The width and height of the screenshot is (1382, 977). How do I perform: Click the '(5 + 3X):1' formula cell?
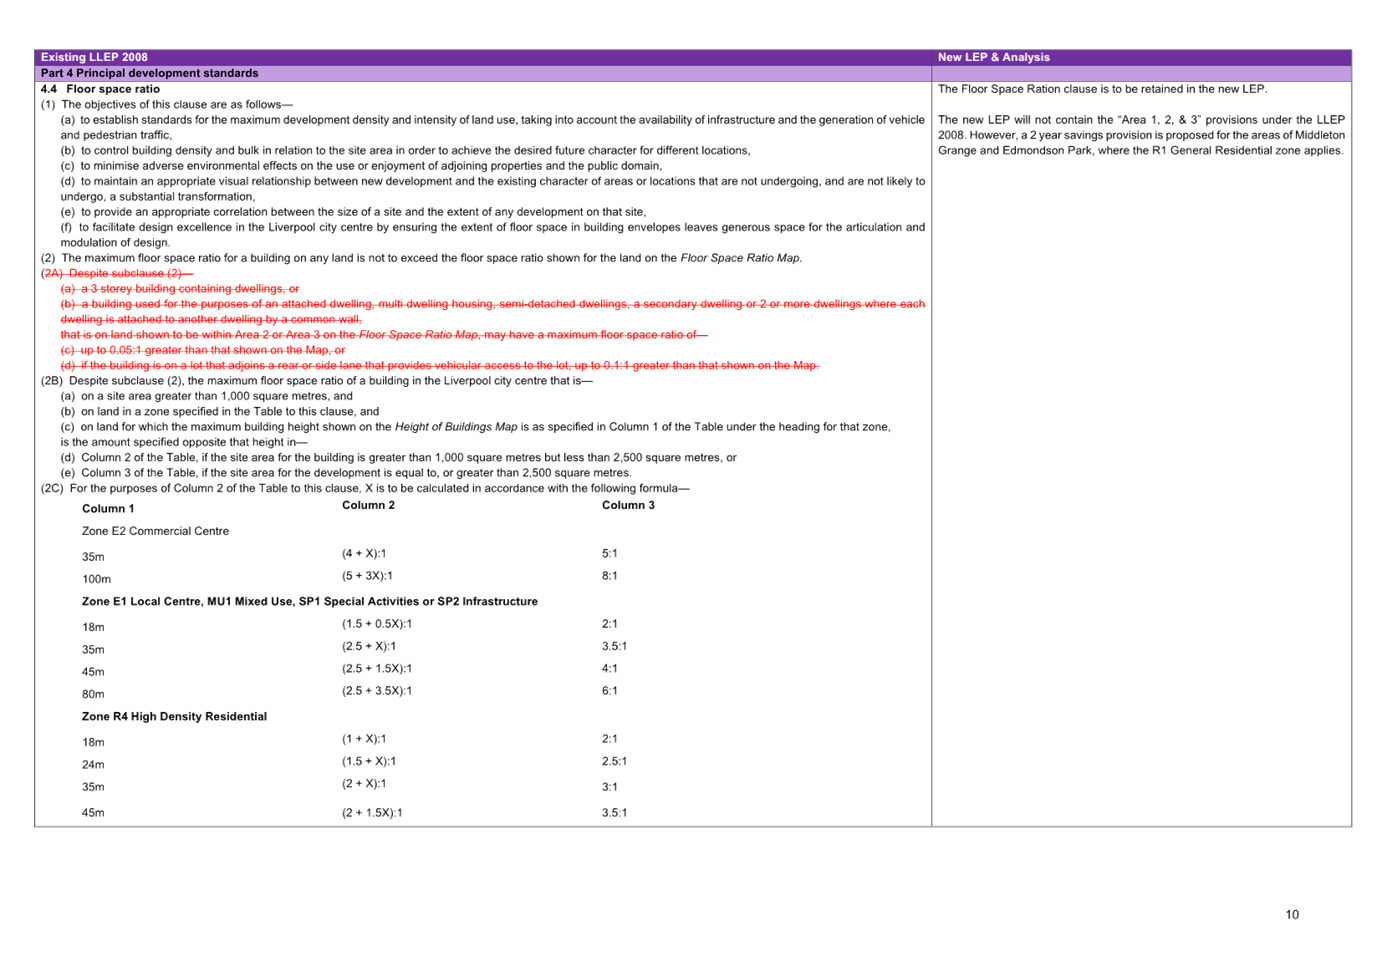(x=367, y=576)
